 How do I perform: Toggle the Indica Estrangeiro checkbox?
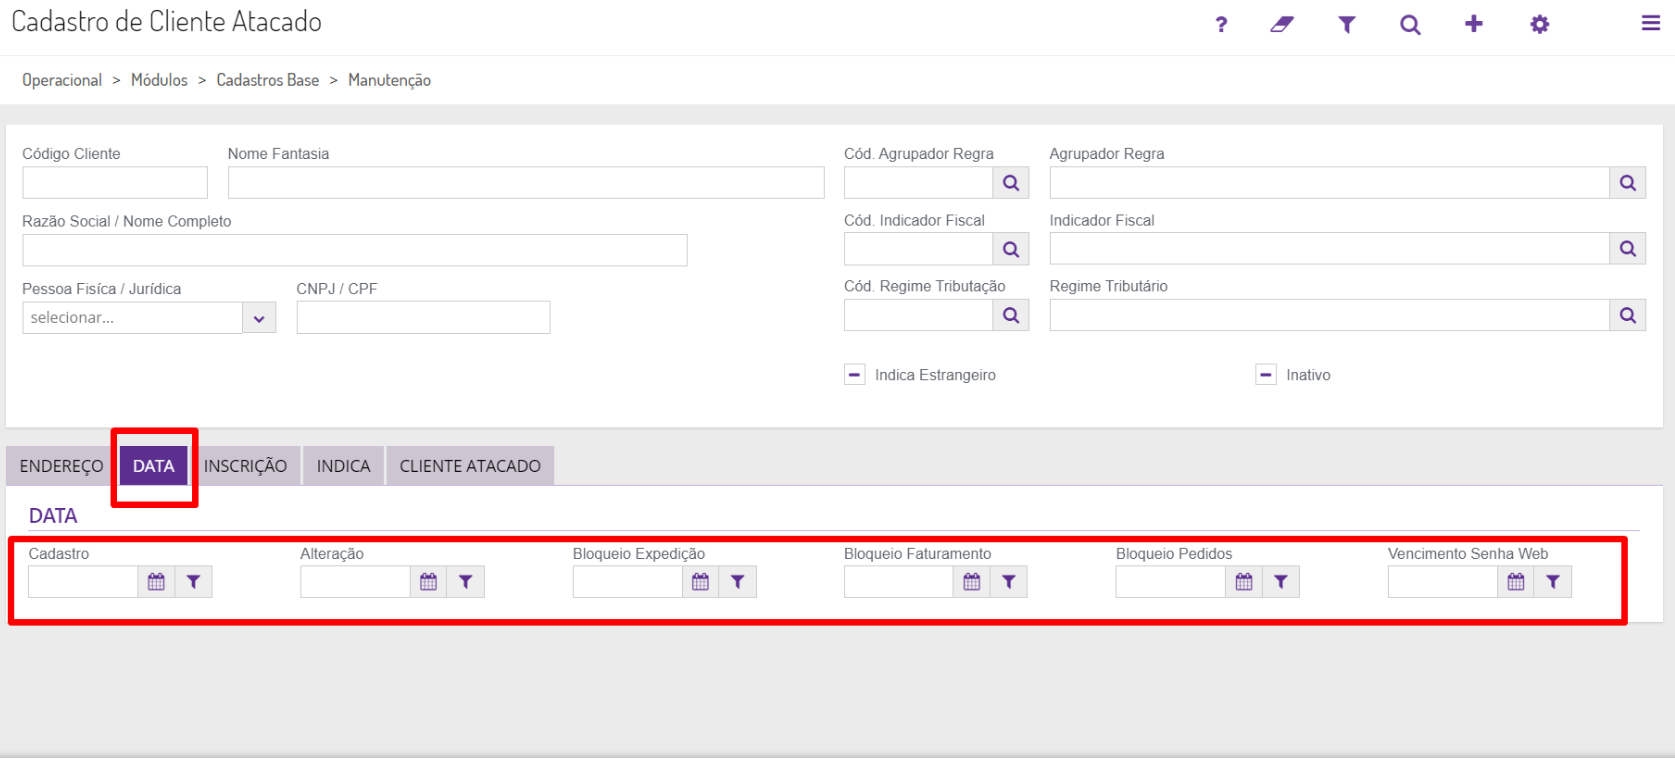point(855,375)
